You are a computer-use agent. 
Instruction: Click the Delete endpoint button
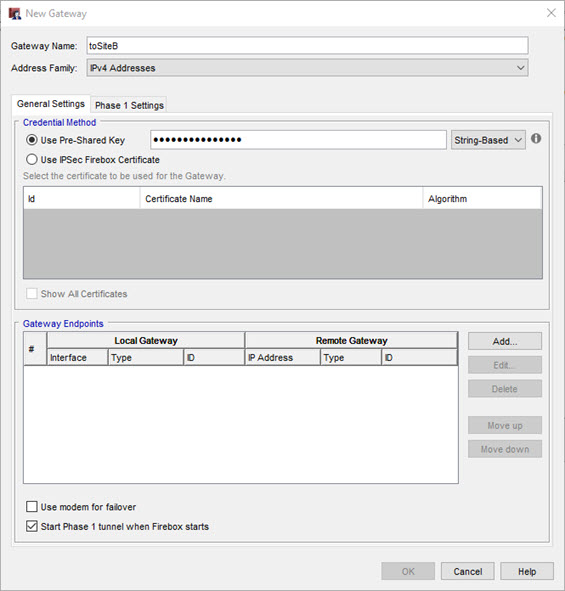pos(505,389)
